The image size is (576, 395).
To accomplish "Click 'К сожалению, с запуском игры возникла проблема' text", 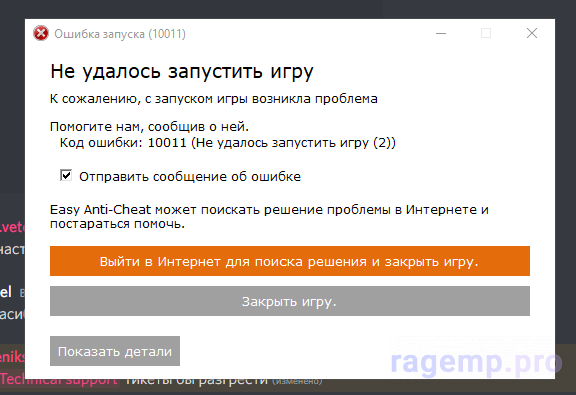I will point(214,99).
